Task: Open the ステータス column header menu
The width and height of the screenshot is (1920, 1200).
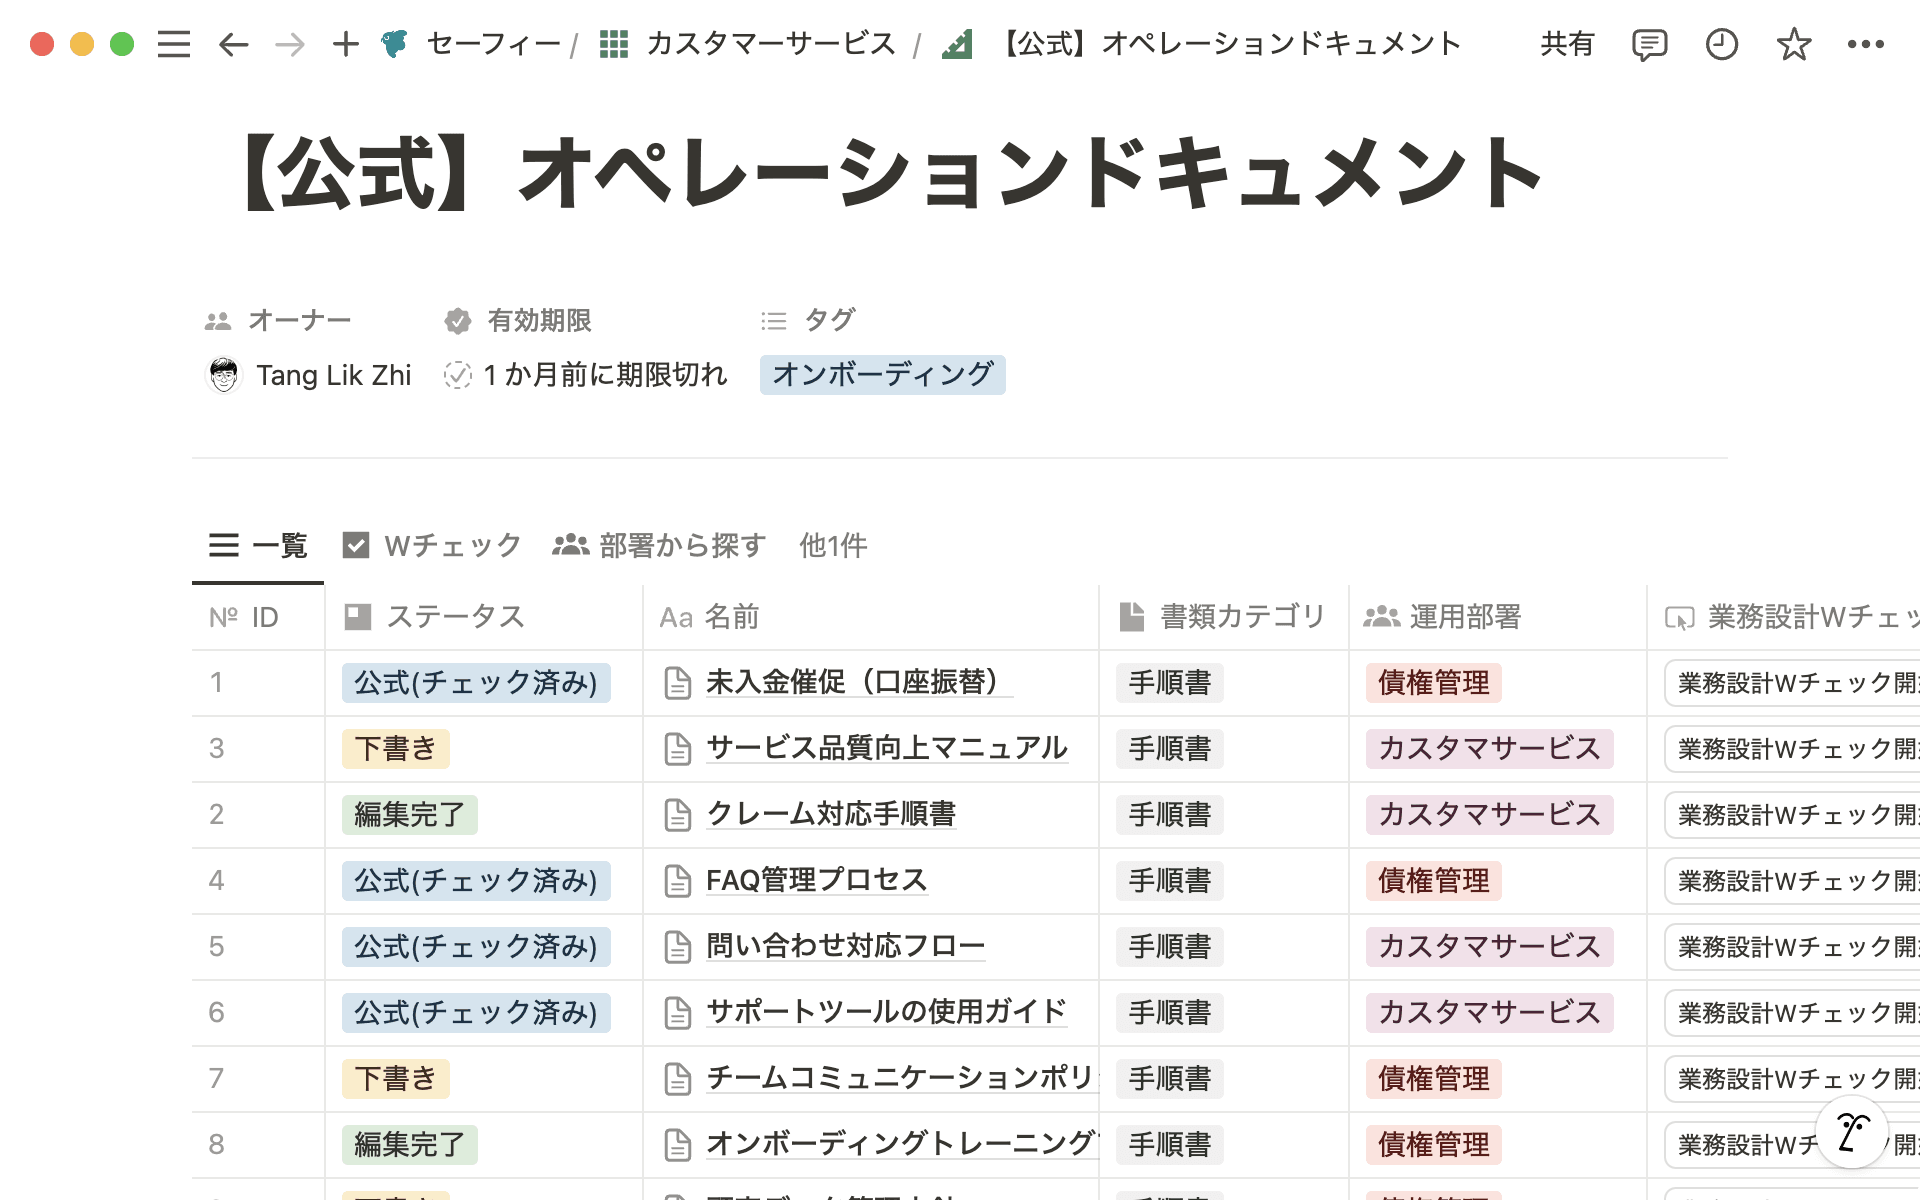Action: pos(456,617)
